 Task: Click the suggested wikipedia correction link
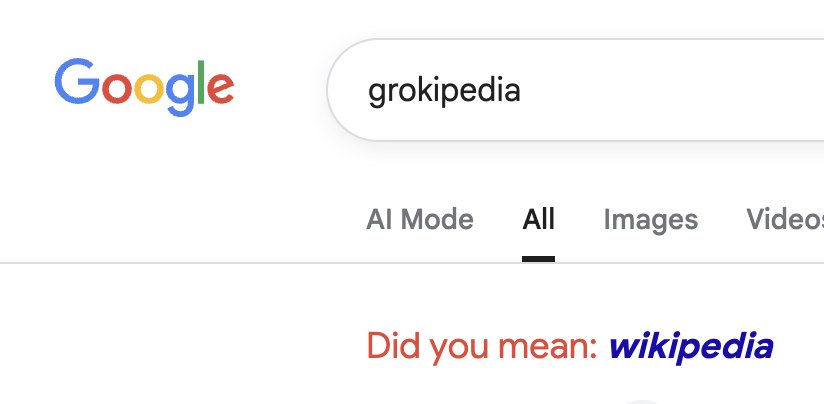coord(690,346)
